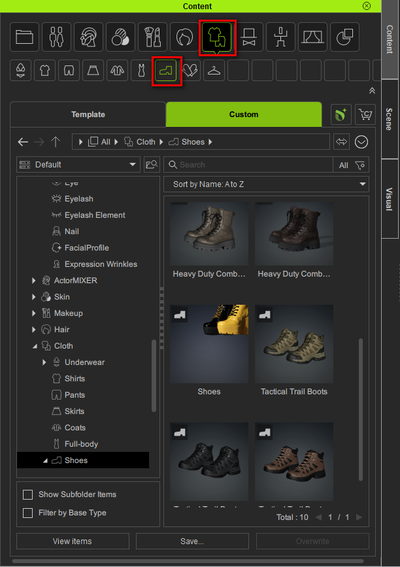
Task: Select the Accessory hat and bowtie icon
Action: pos(248,37)
